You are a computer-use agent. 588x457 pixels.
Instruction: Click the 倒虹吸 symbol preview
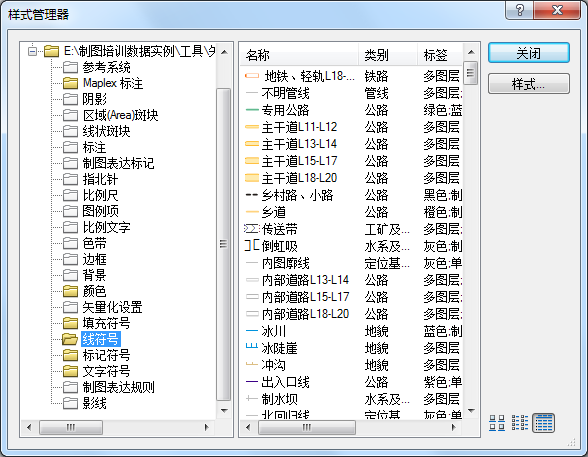click(252, 246)
